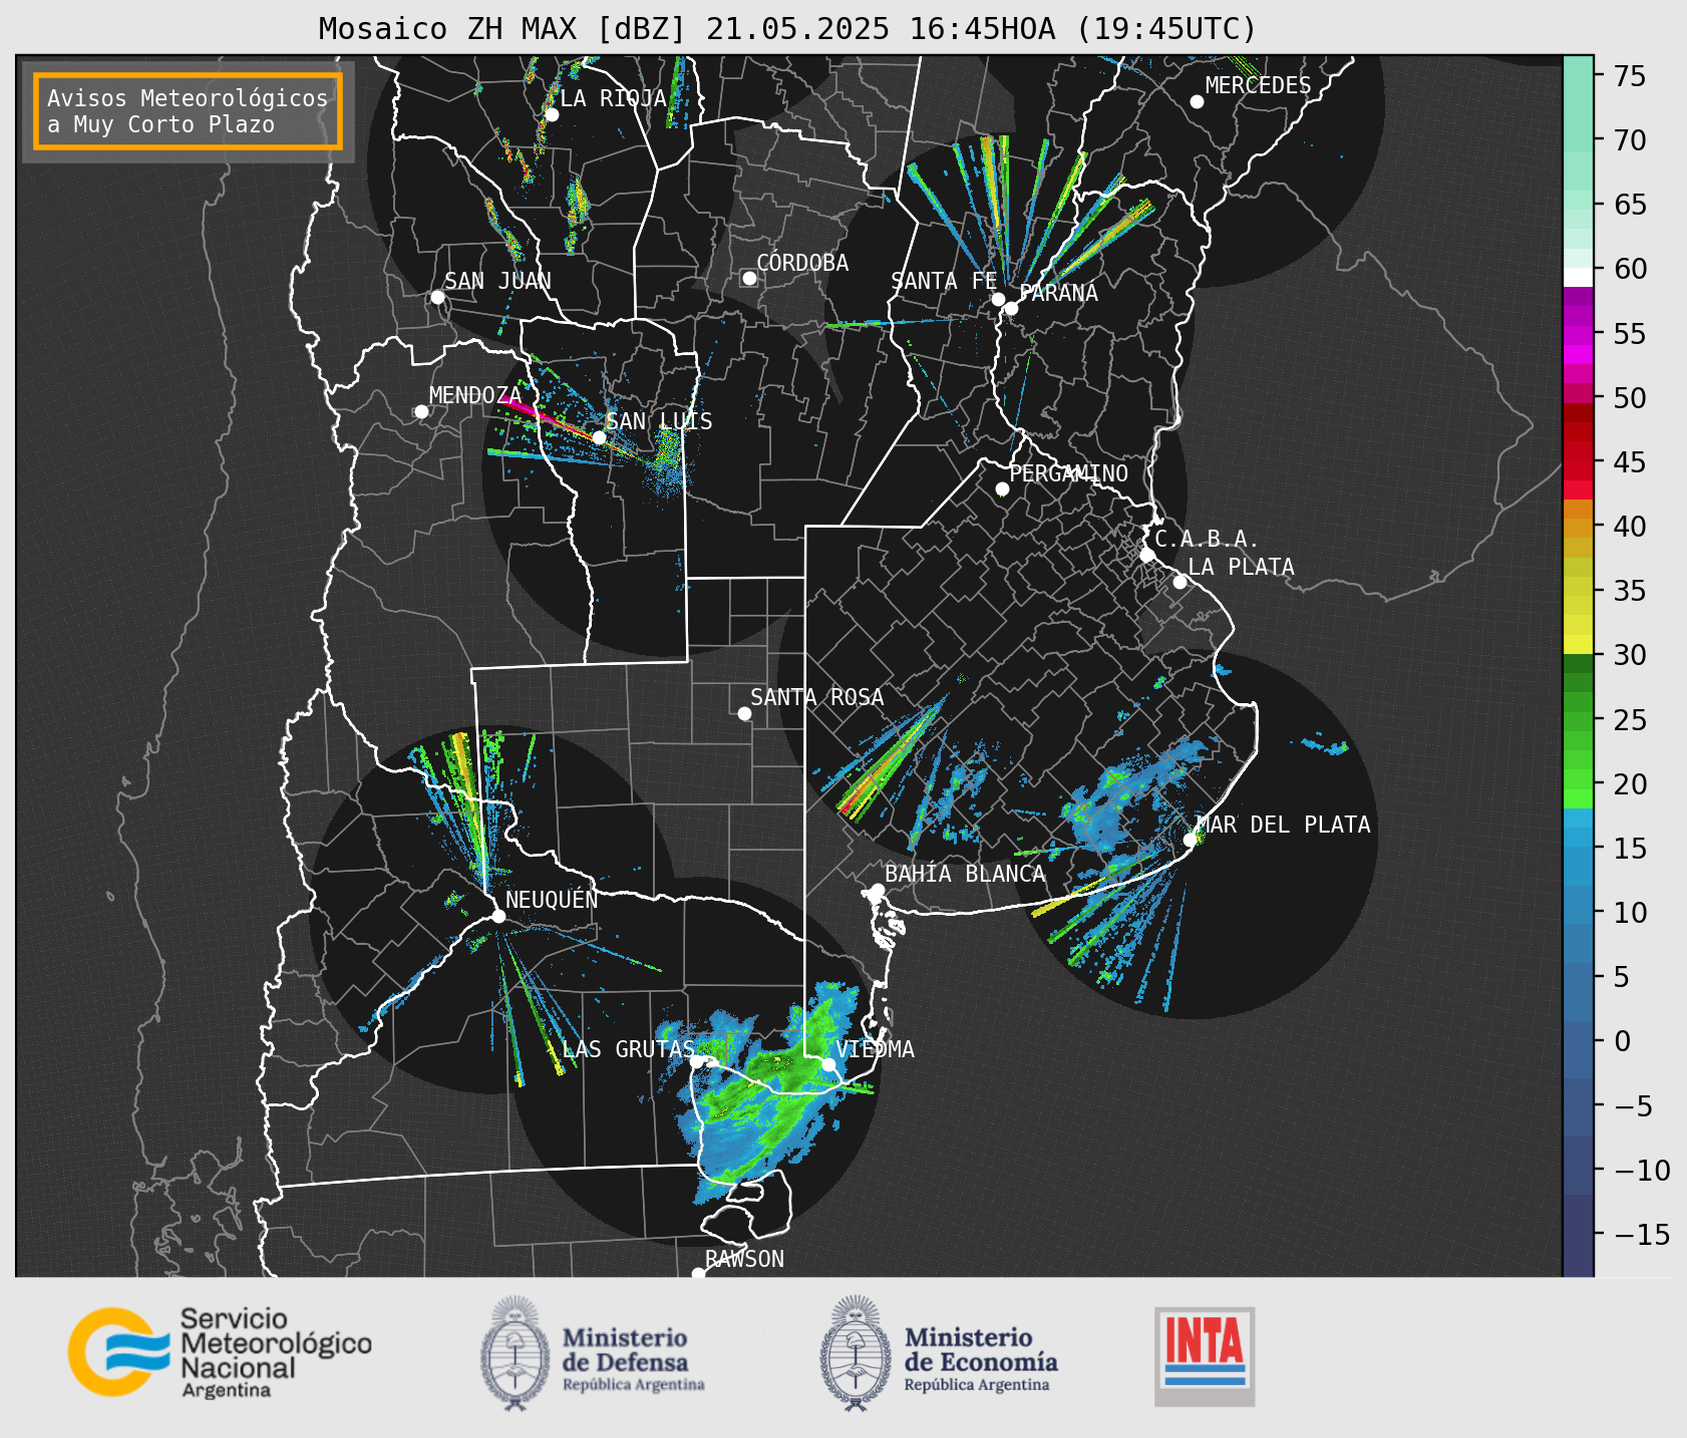Click the CÓRDOBA label text
This screenshot has width=1687, height=1438.
coord(803,263)
